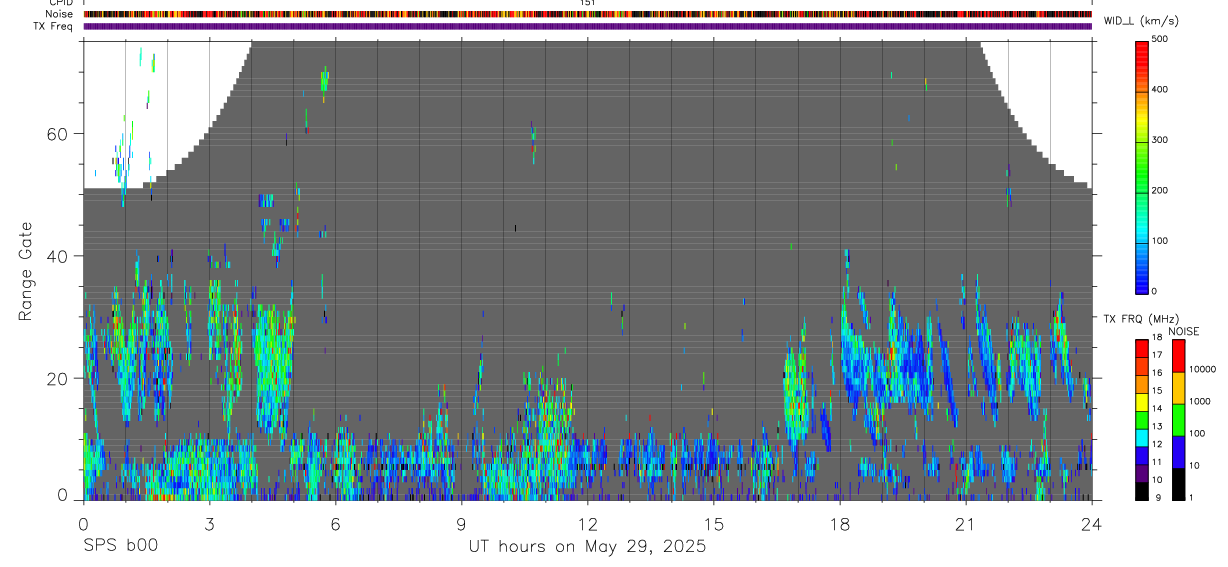Click the 12 MHz label in TX FRQ legend
The height and width of the screenshot is (567, 1228).
point(1157,444)
